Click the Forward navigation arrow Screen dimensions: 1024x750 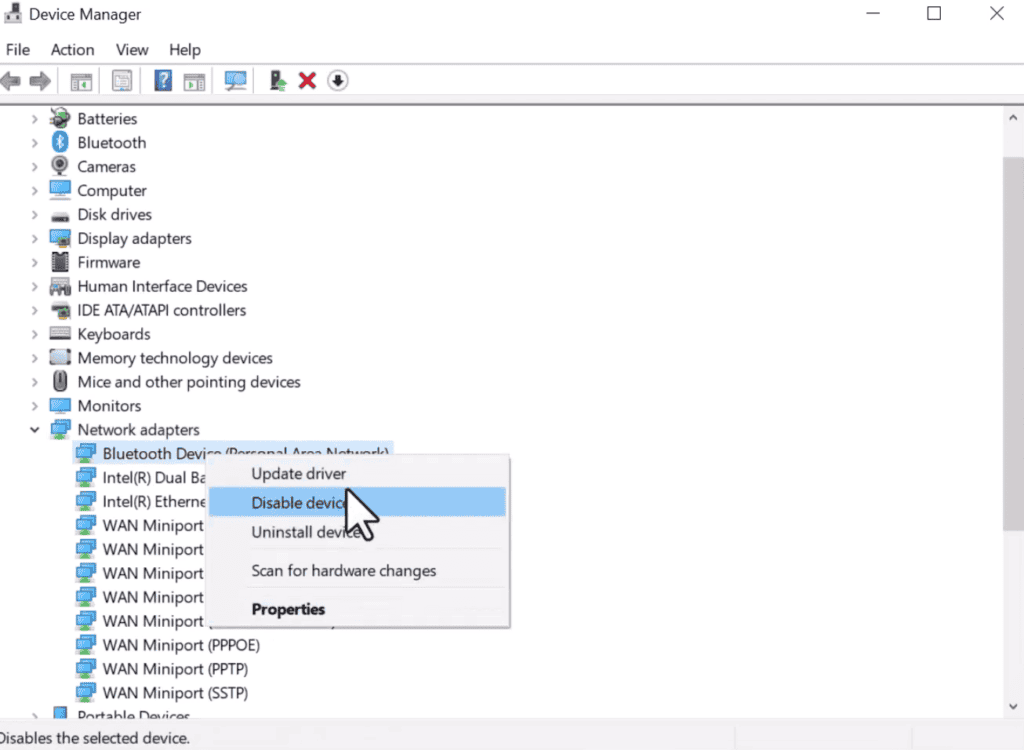[x=37, y=80]
